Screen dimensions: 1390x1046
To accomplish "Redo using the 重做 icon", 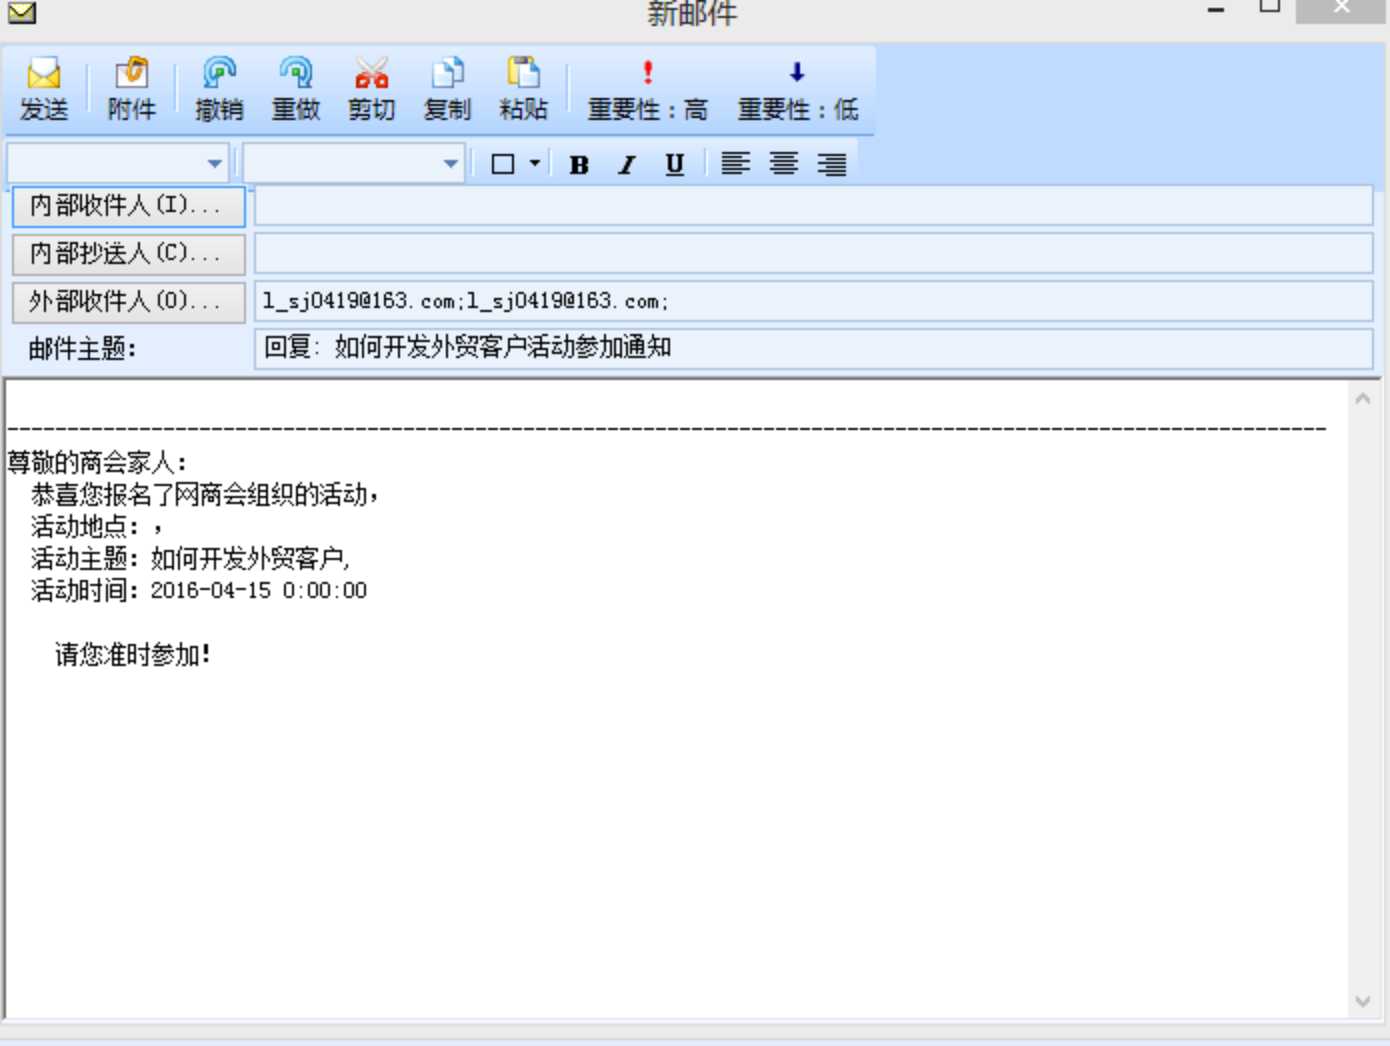I will tap(295, 89).
